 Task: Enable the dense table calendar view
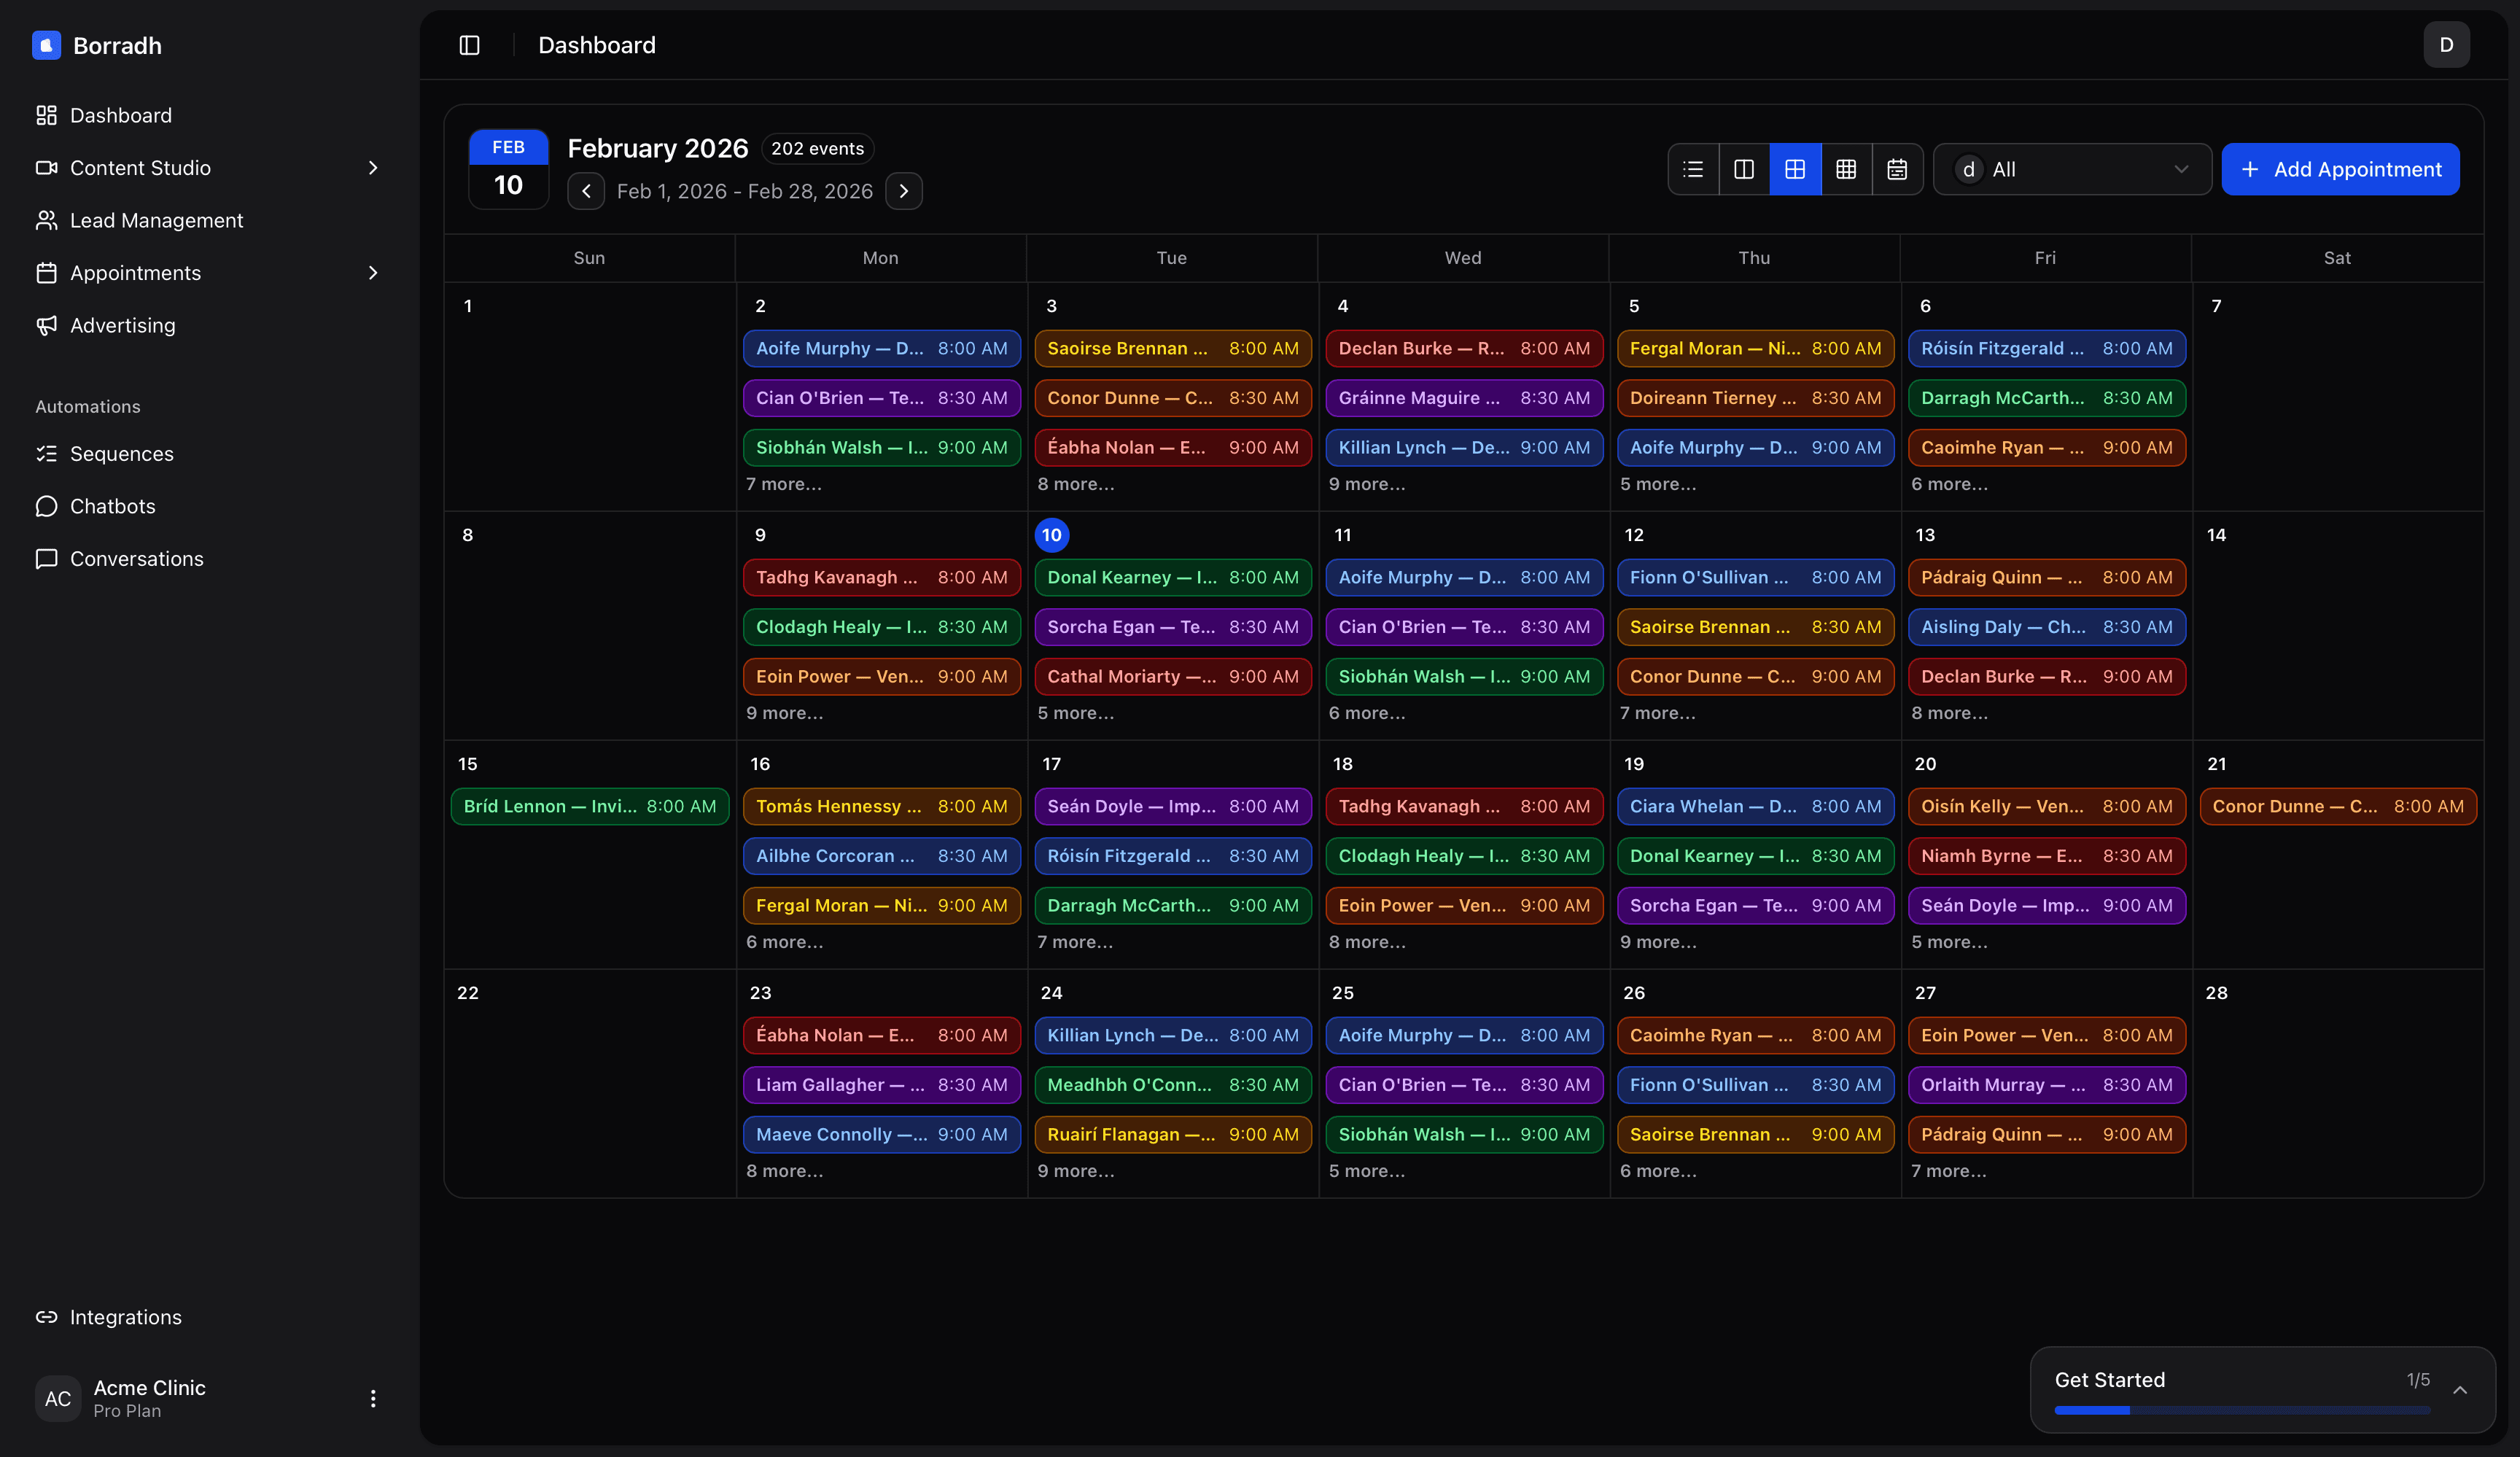pyautogui.click(x=1846, y=169)
